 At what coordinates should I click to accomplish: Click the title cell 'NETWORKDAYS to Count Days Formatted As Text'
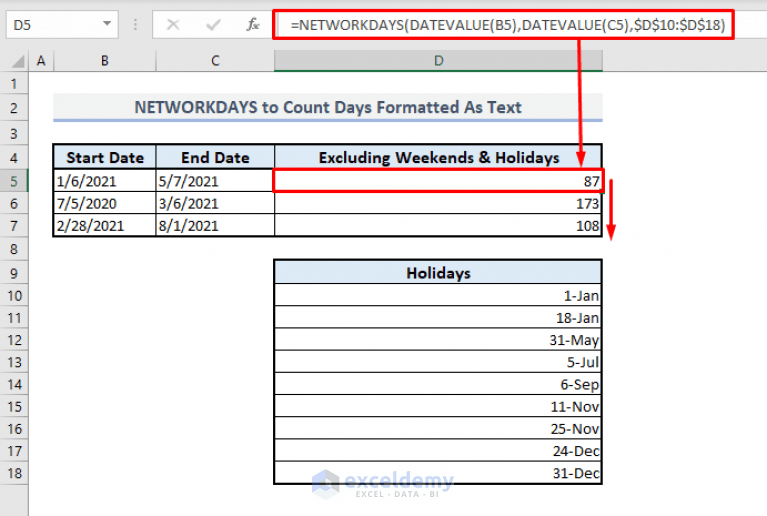click(328, 108)
